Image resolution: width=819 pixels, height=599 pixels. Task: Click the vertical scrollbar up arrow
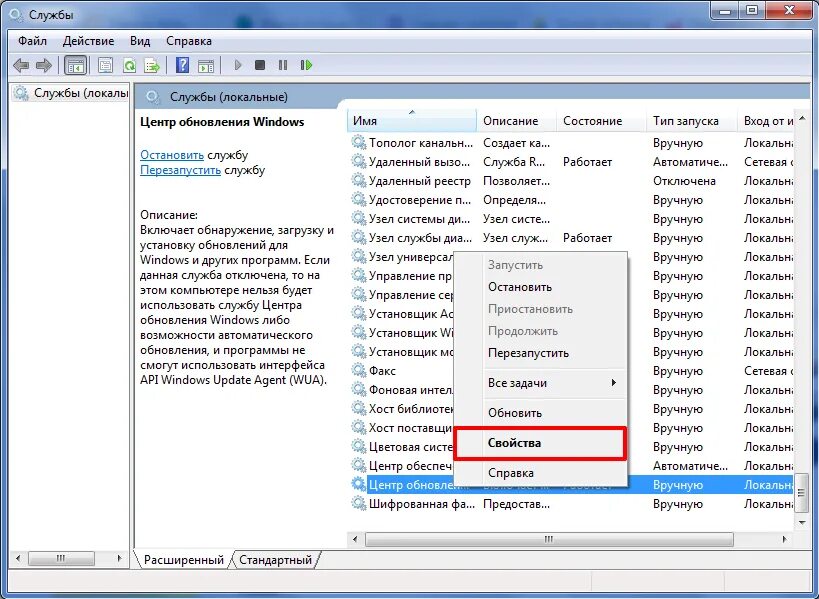[x=802, y=119]
